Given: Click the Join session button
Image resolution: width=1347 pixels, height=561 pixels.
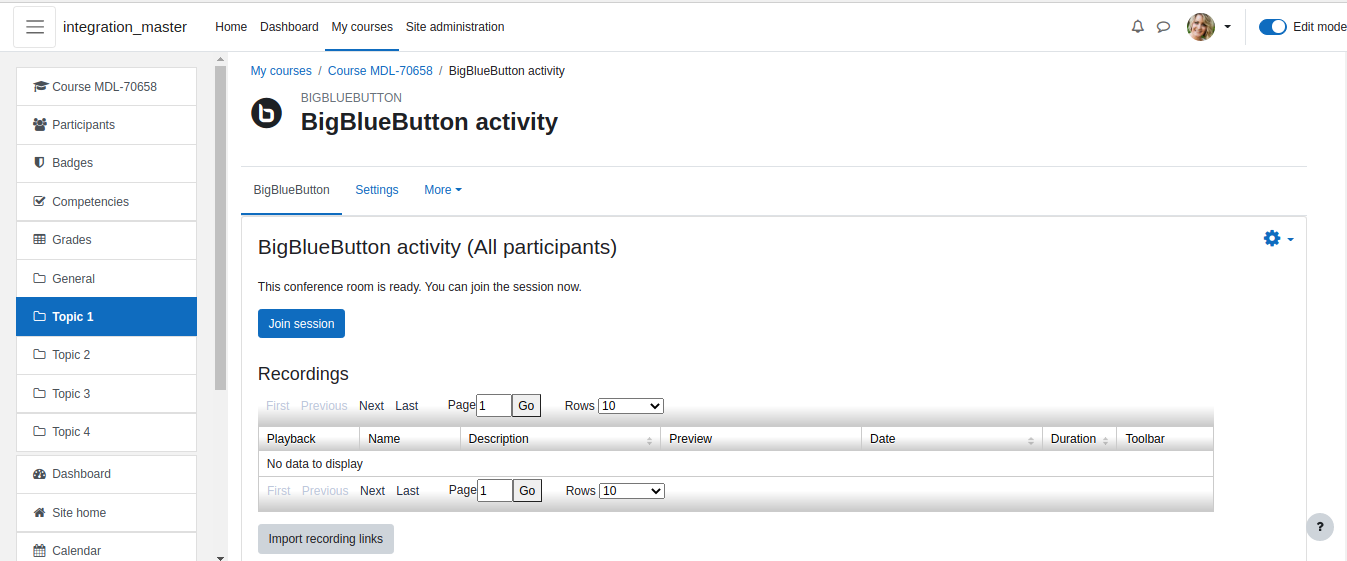Looking at the screenshot, I should (301, 324).
